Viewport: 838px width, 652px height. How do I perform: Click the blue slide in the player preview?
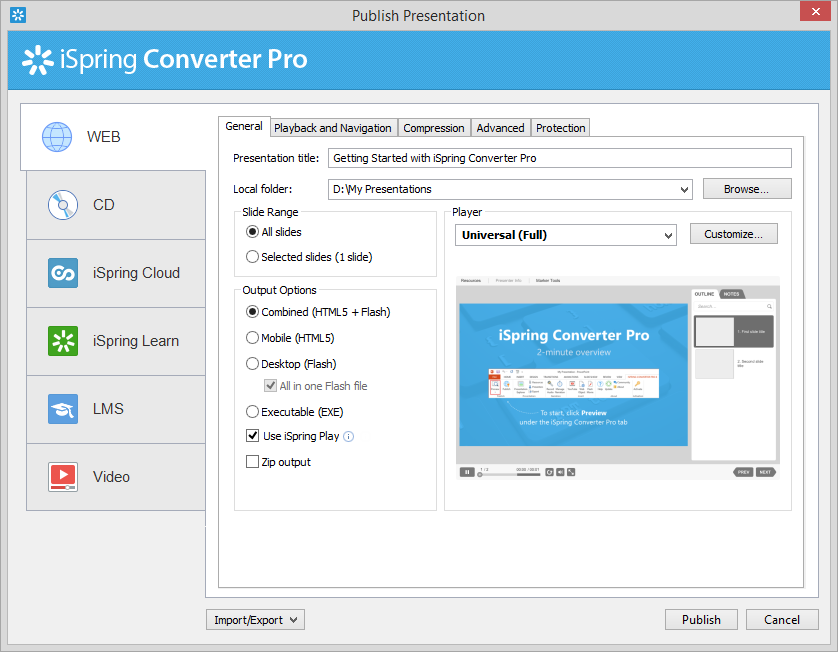pos(573,375)
